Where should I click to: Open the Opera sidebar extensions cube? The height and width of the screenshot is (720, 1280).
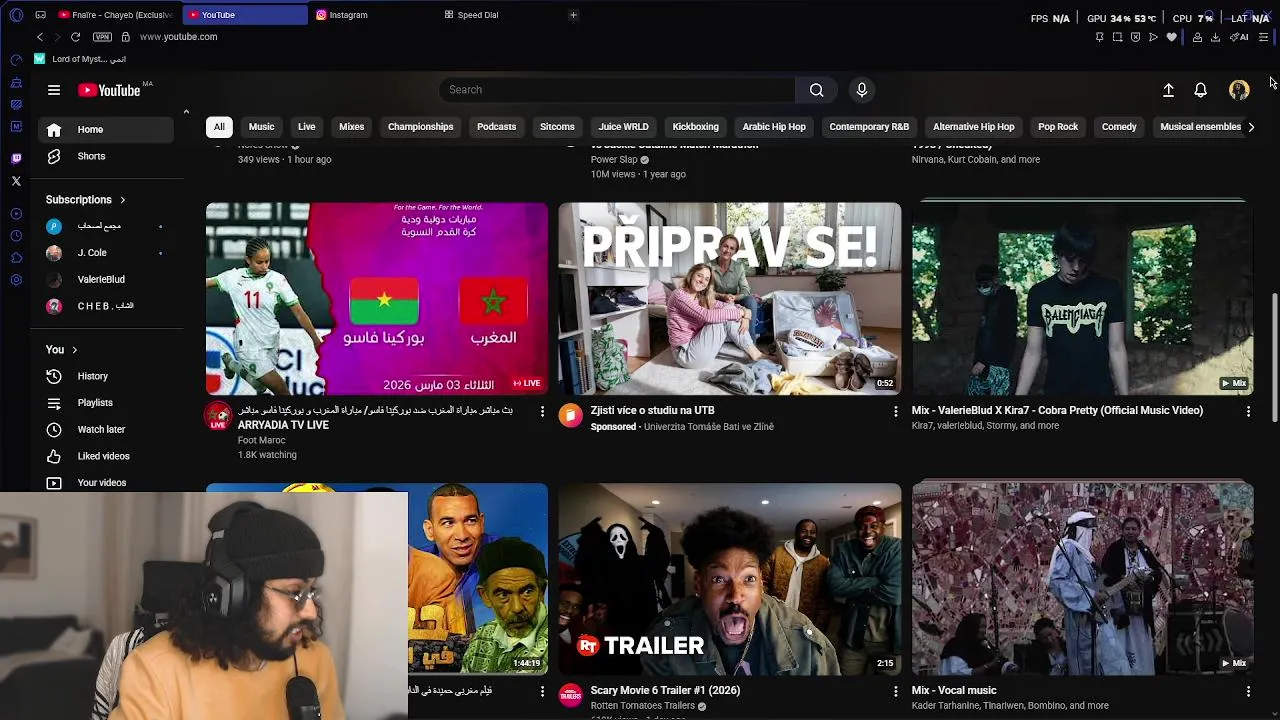click(16, 258)
